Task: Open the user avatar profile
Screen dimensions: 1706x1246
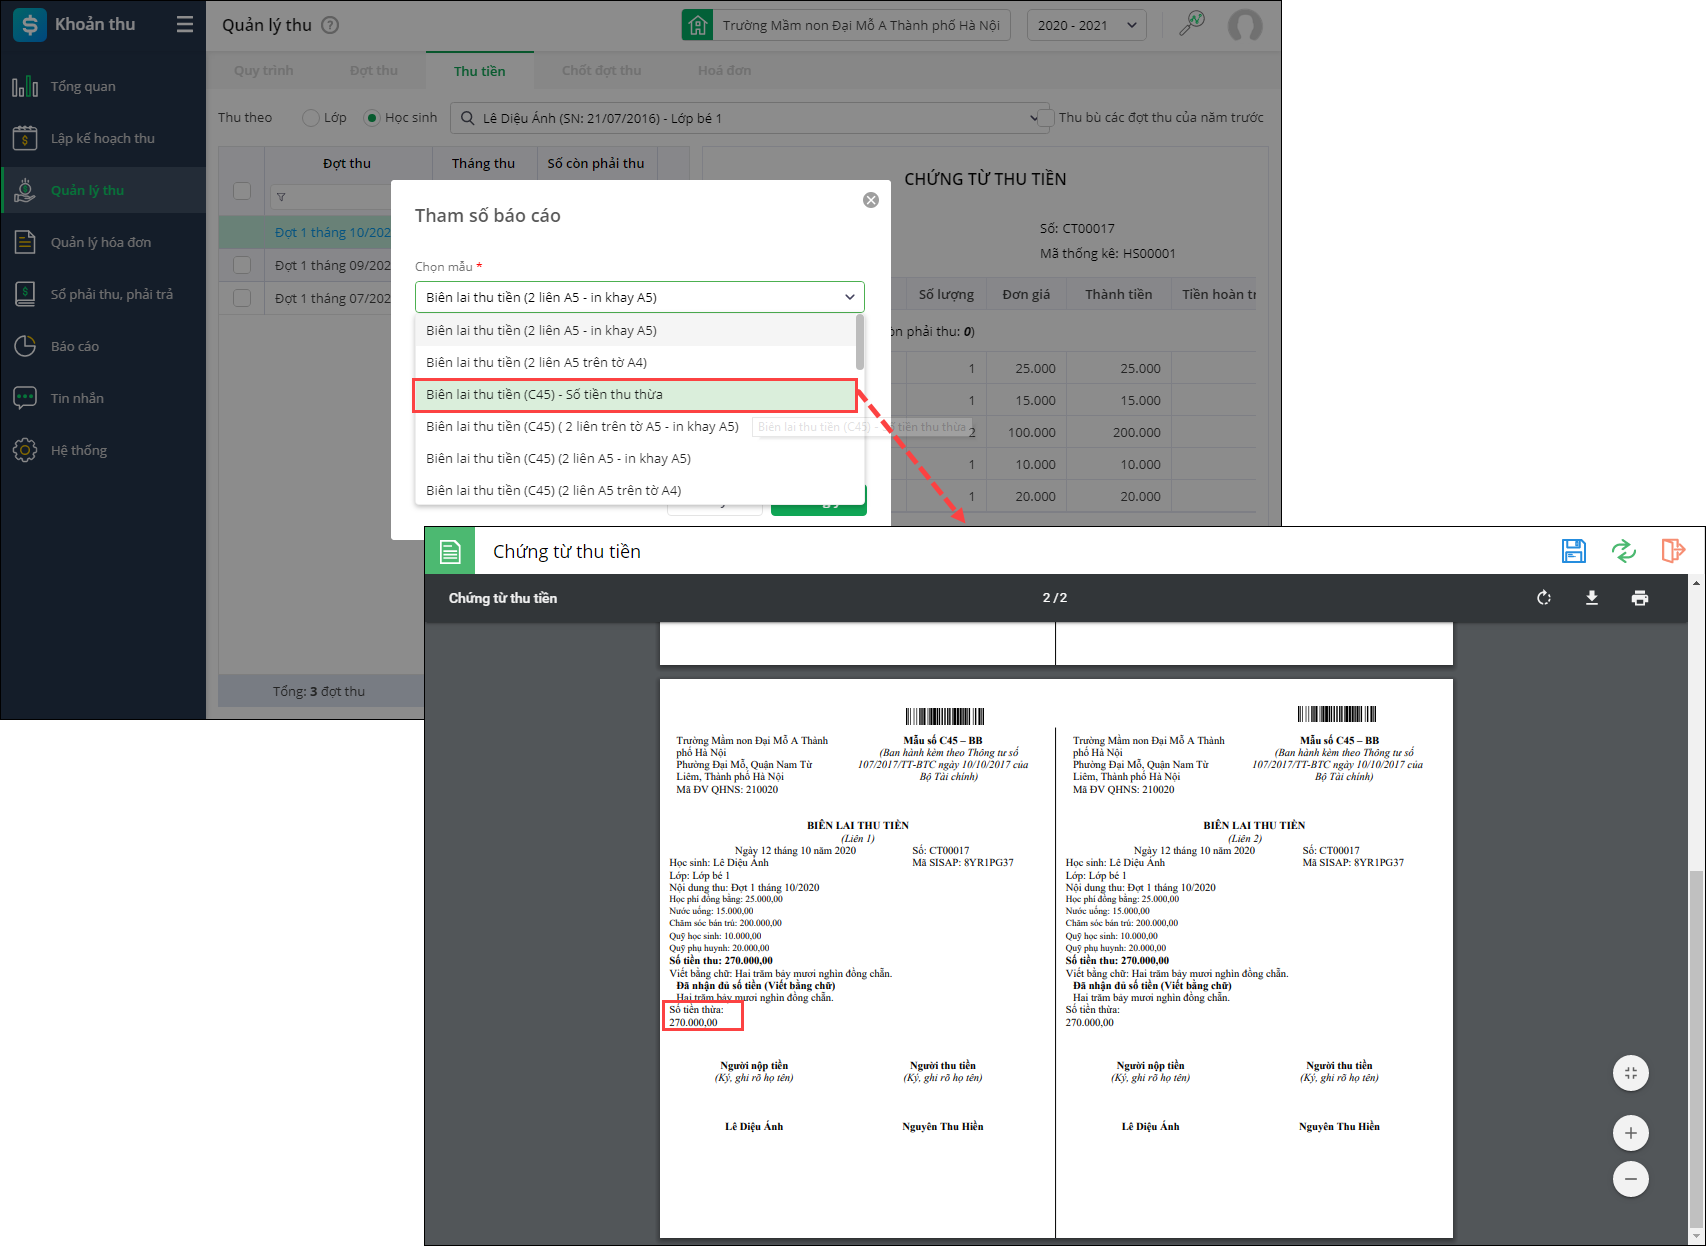Action: pyautogui.click(x=1245, y=25)
